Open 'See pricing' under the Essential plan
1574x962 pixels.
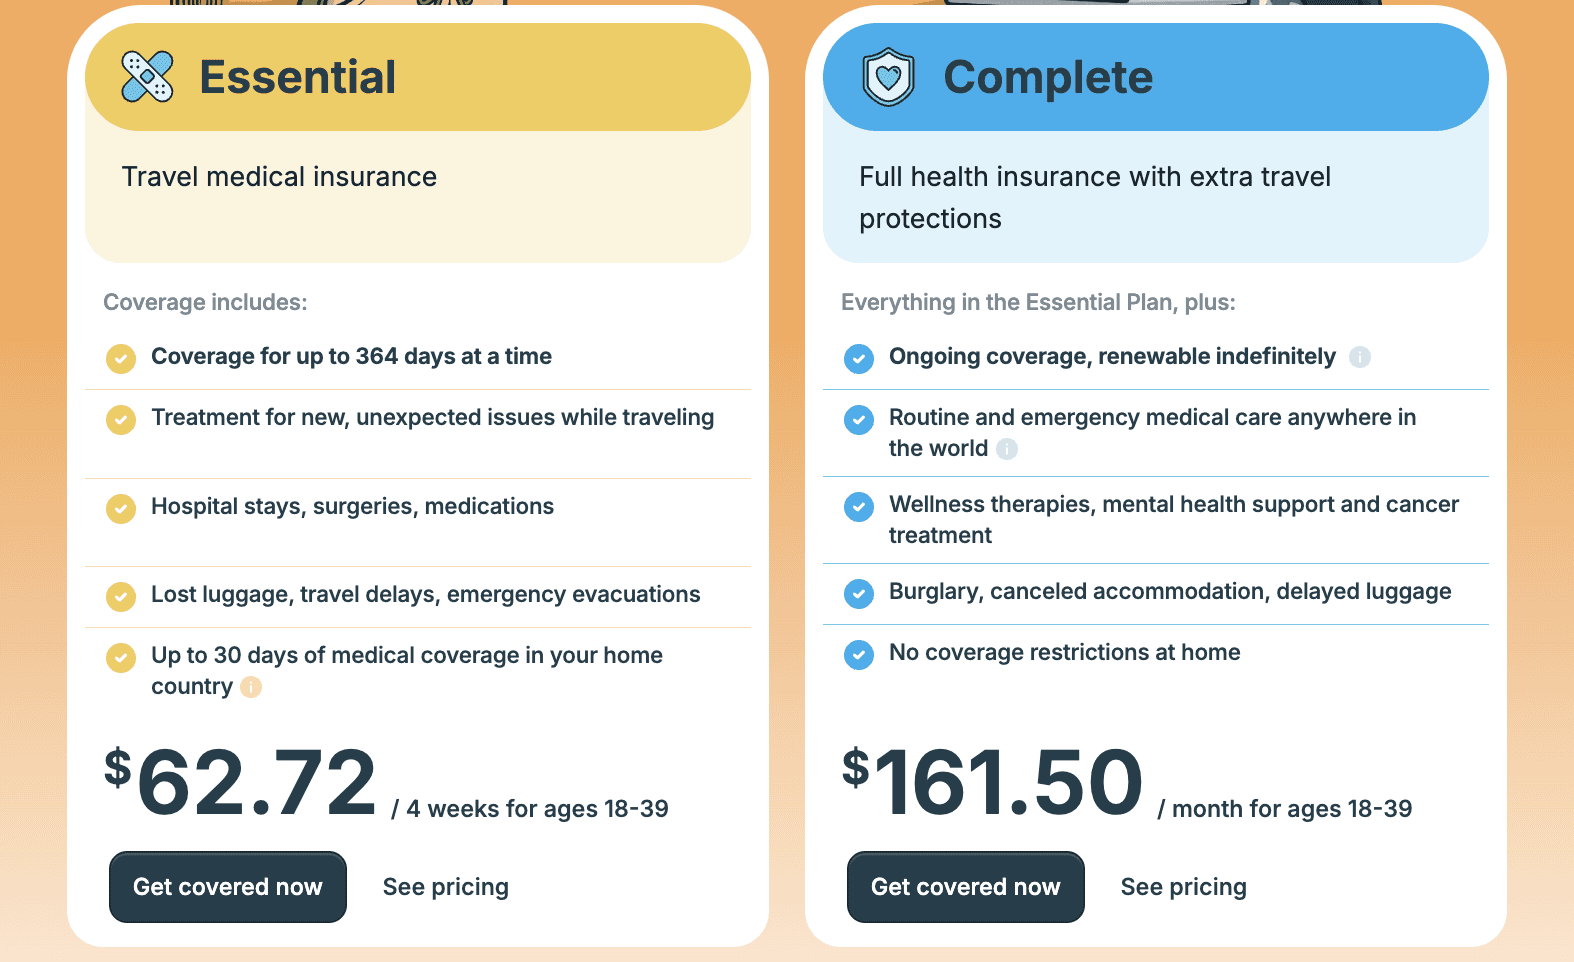[x=445, y=886]
